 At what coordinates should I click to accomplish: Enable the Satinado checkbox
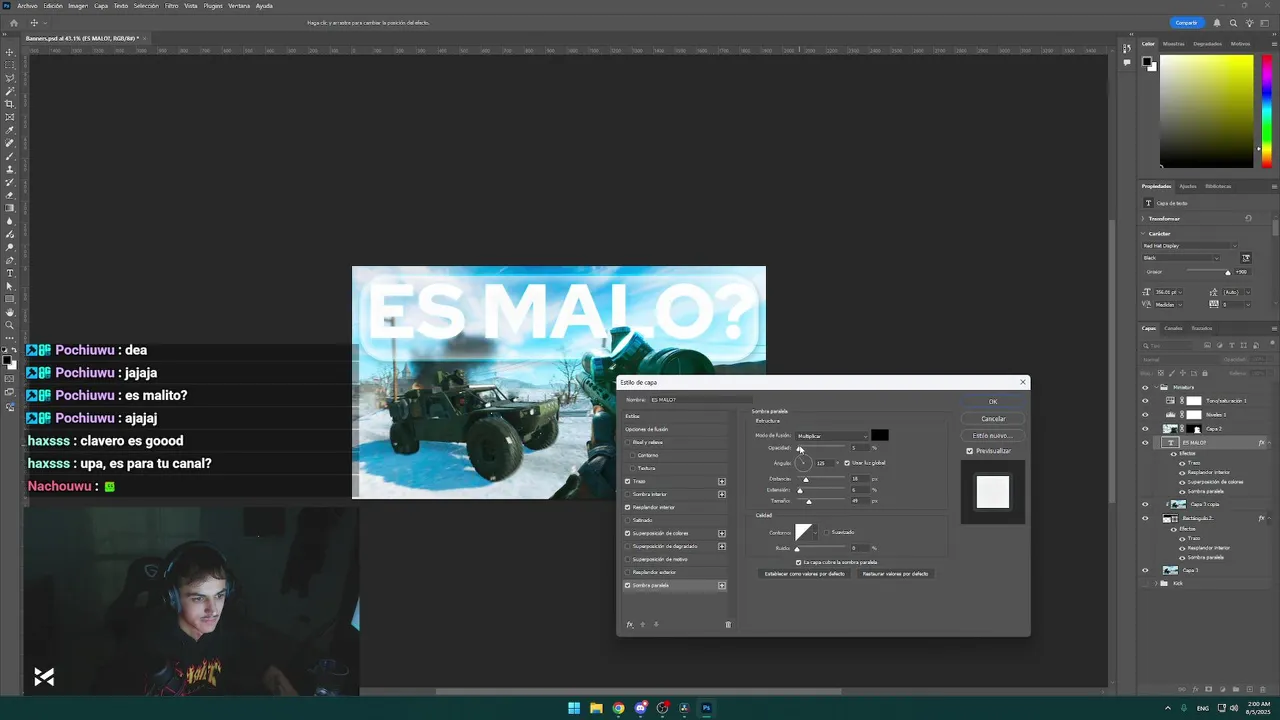[628, 520]
